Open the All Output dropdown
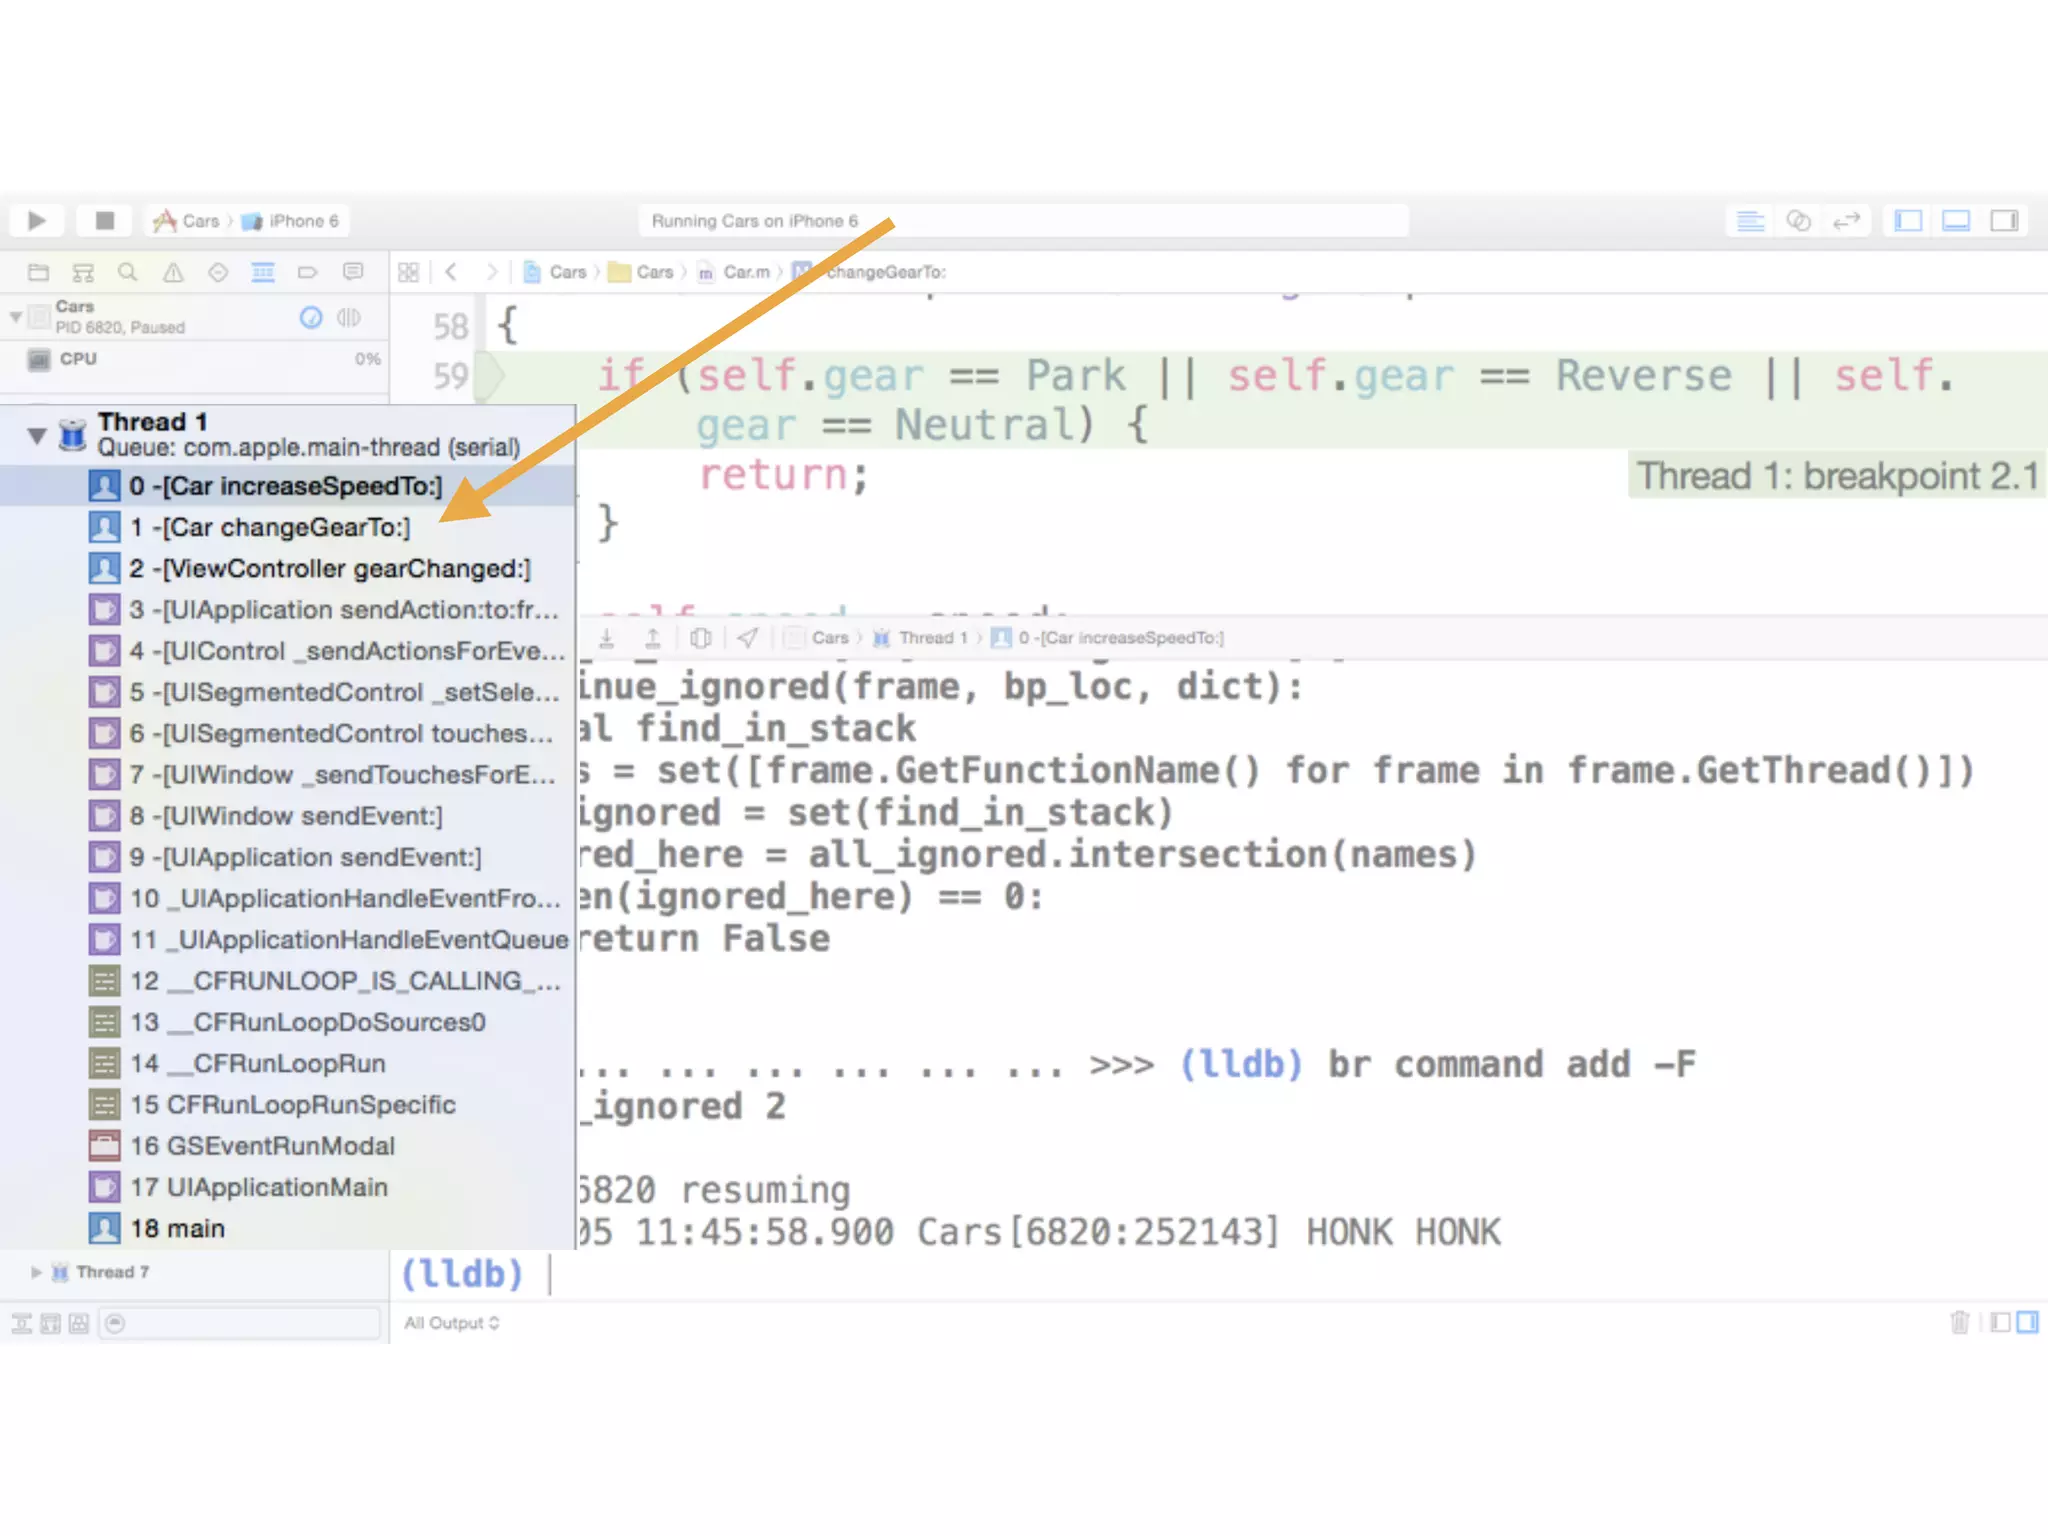This screenshot has height=1536, width=2048. (x=451, y=1323)
